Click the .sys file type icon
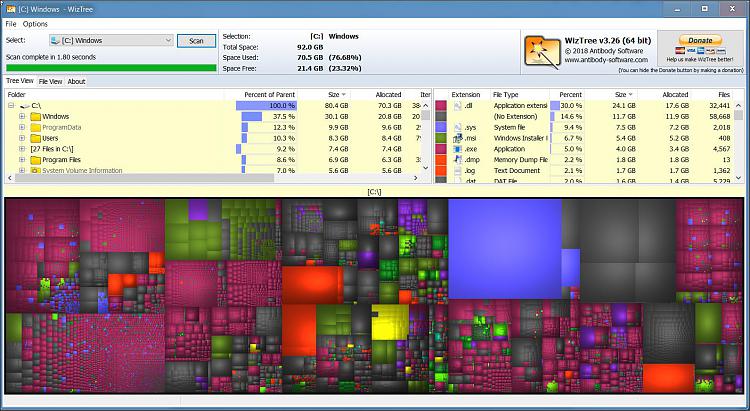This screenshot has height=411, width=750. coord(458,127)
